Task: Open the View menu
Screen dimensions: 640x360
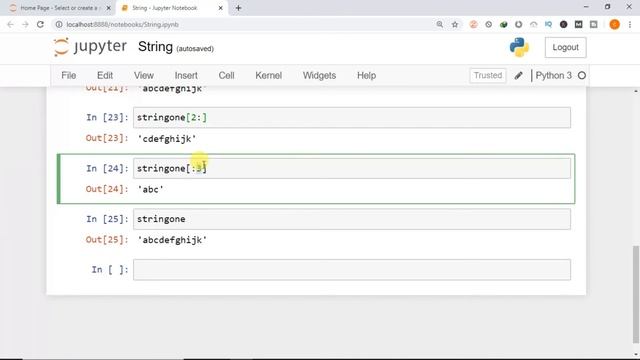Action: click(144, 76)
